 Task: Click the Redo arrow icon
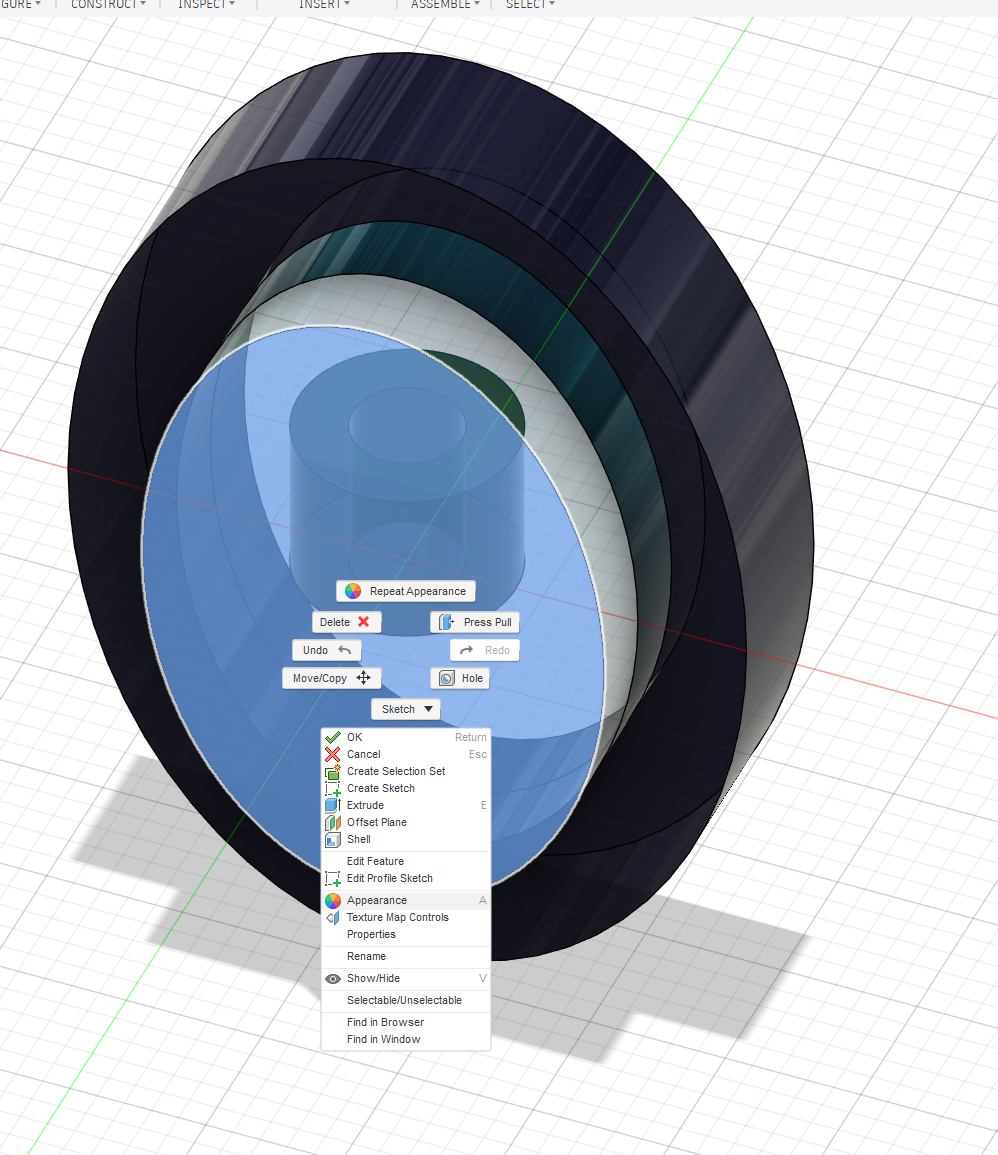[466, 650]
